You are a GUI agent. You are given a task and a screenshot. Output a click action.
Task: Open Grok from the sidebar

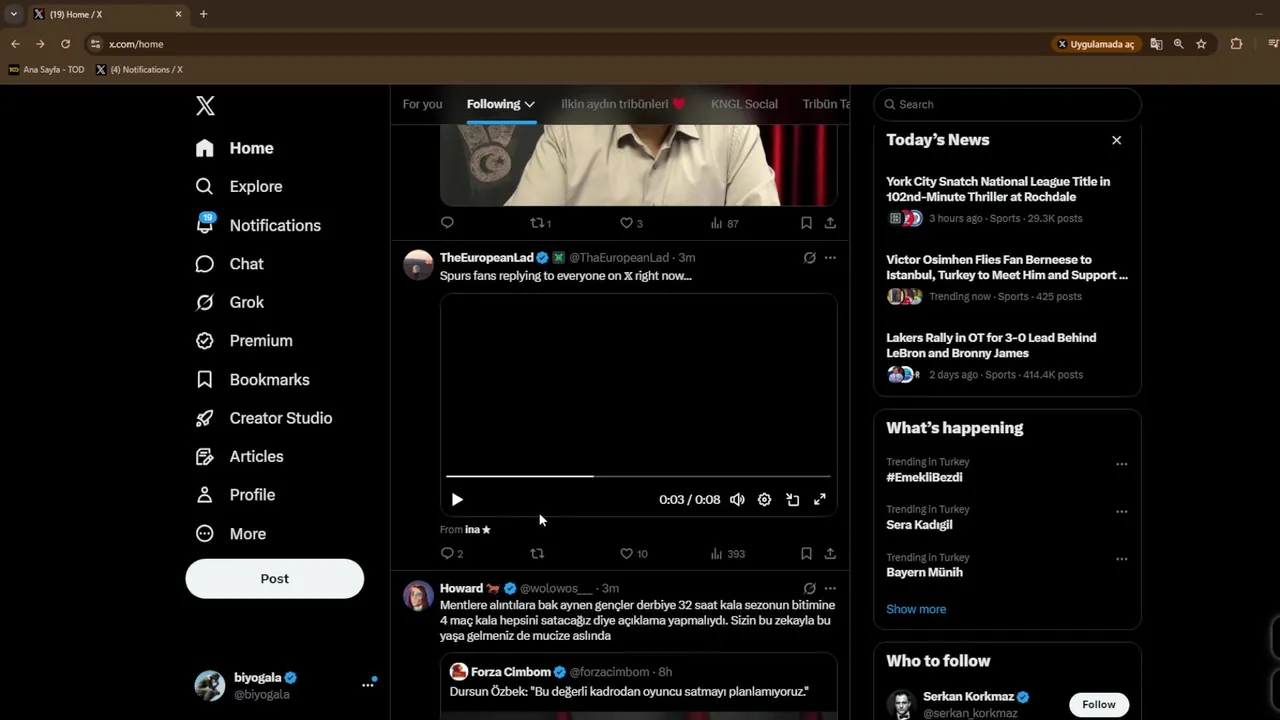click(230, 302)
